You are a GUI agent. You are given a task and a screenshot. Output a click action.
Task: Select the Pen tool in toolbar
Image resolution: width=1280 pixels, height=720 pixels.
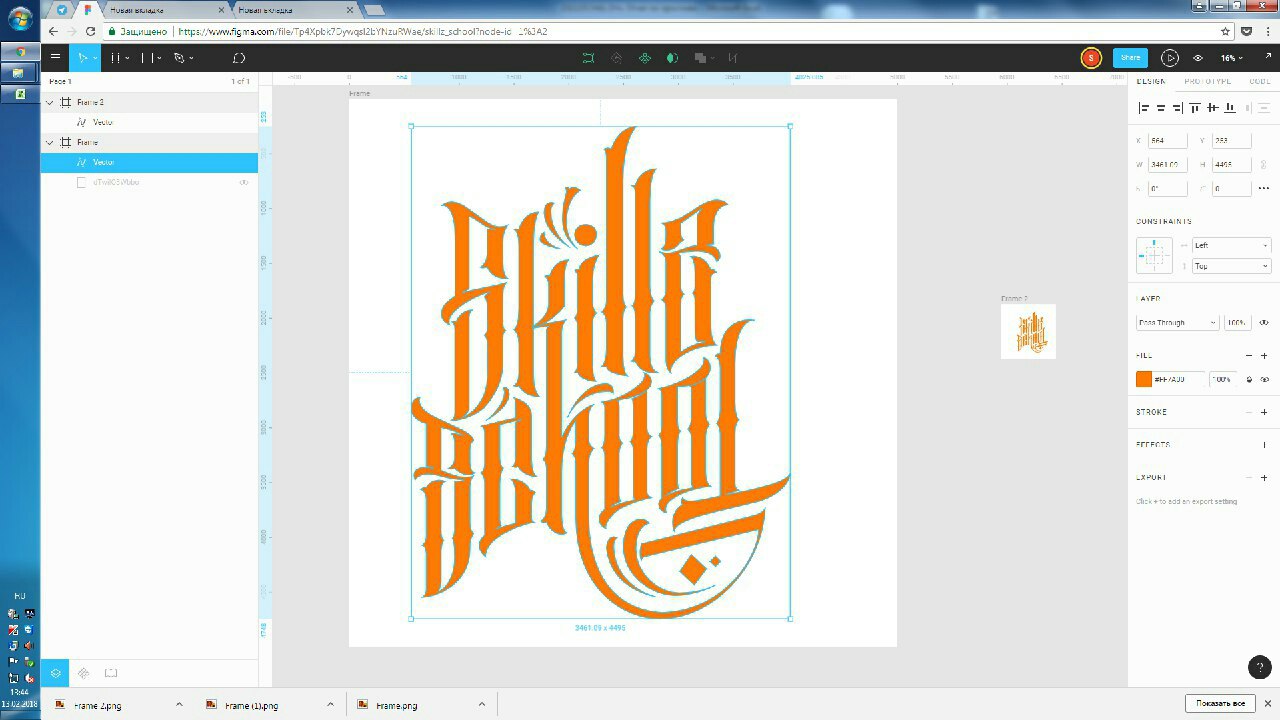click(x=179, y=58)
